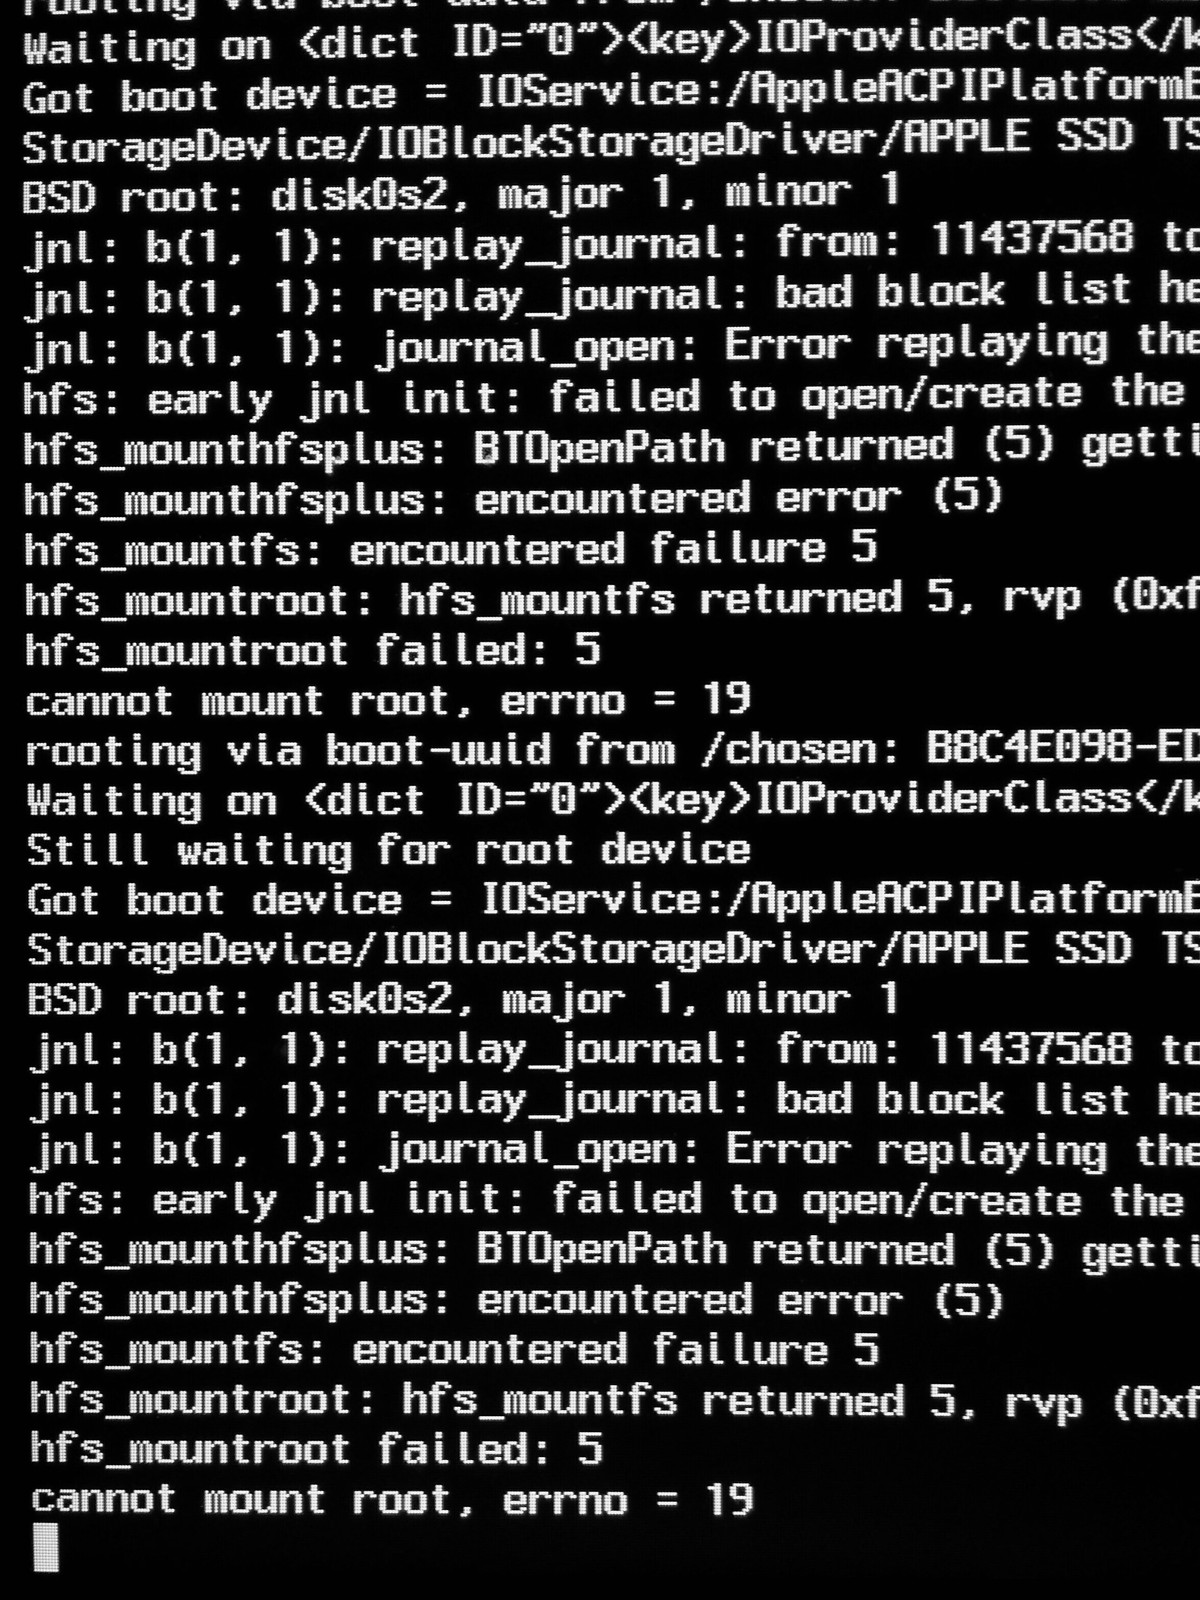Click the first 'journal_open: Error replaying' line
1200x1600 pixels.
tap(611, 345)
